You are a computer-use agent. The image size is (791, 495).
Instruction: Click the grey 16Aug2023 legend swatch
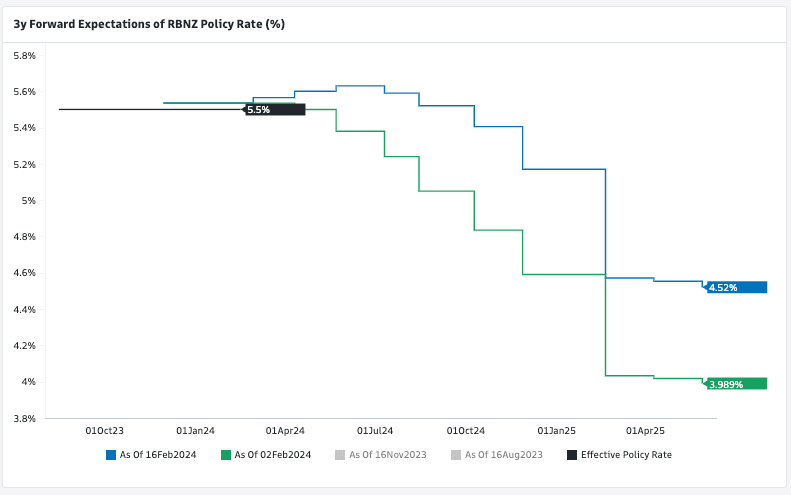(x=456, y=455)
